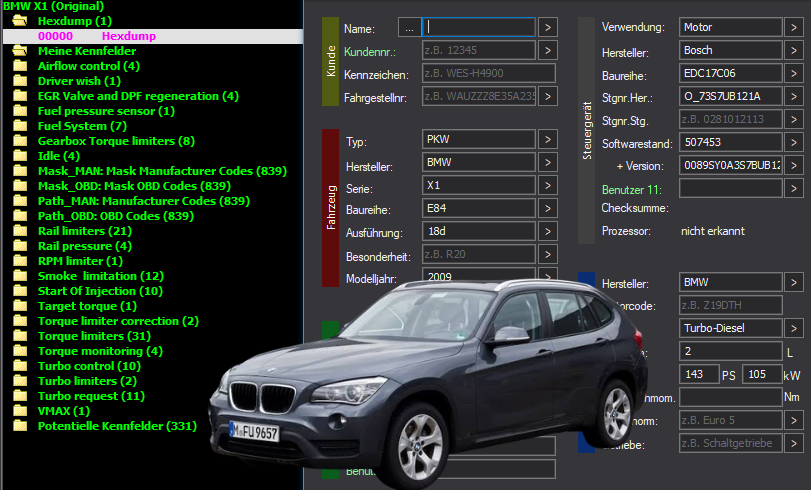The image size is (811, 490).
Task: Click the Torque monitoring folder icon
Action: 20,351
